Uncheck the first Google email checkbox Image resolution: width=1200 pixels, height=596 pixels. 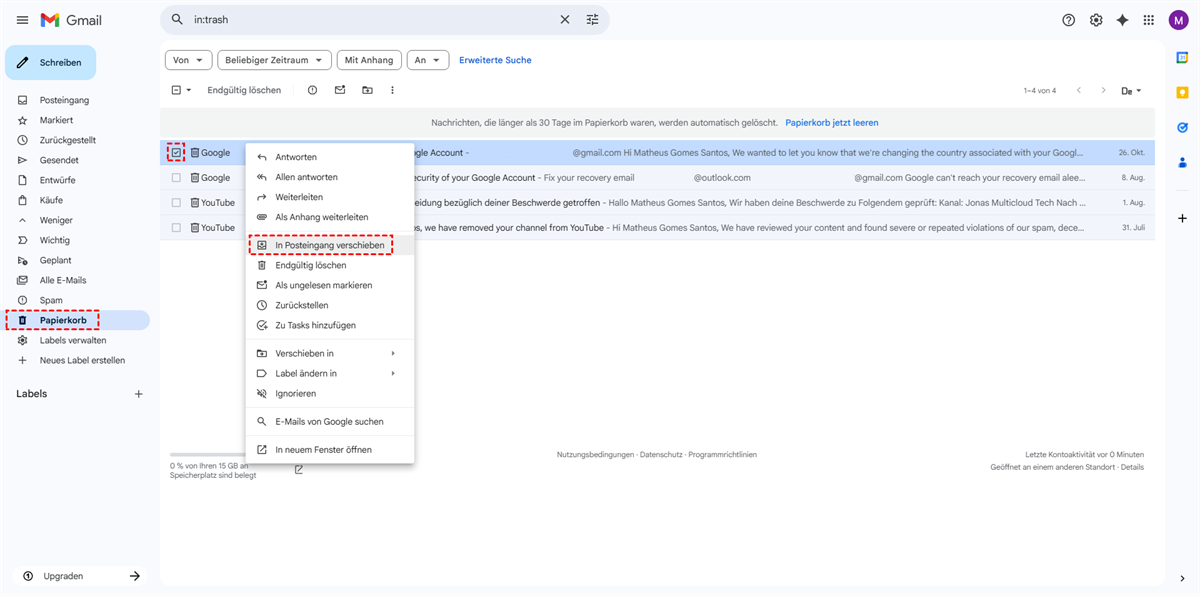click(x=176, y=153)
